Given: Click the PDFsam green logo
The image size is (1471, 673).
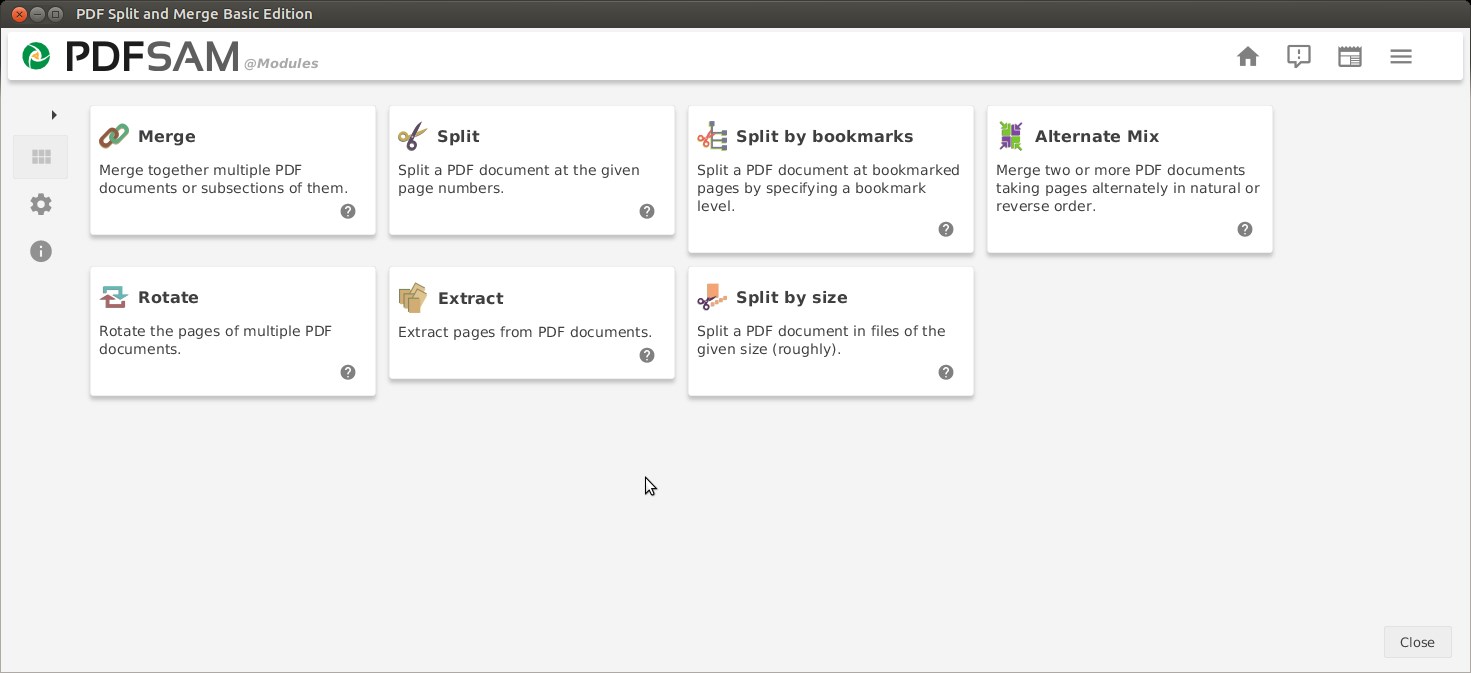Looking at the screenshot, I should point(37,56).
